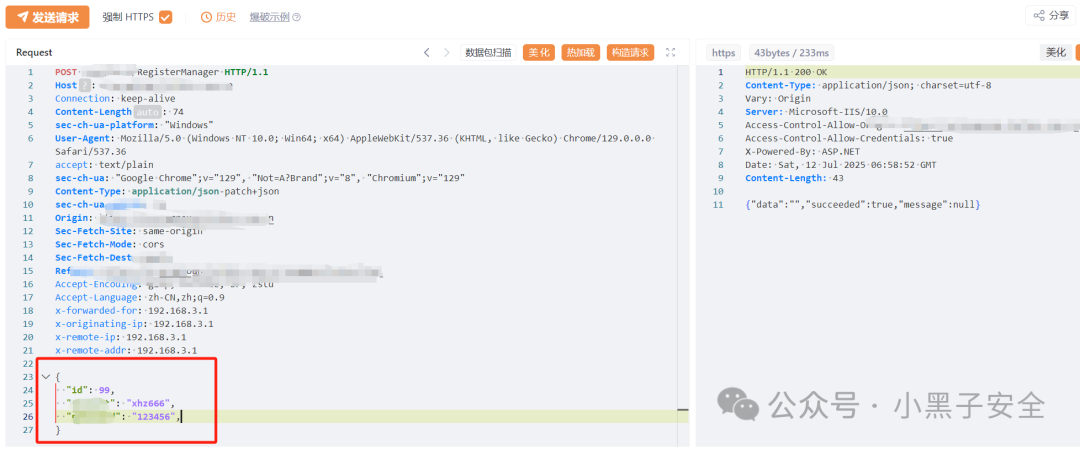The image size is (1080, 449).
Task: Go to next request with right arrow
Action: tap(446, 52)
